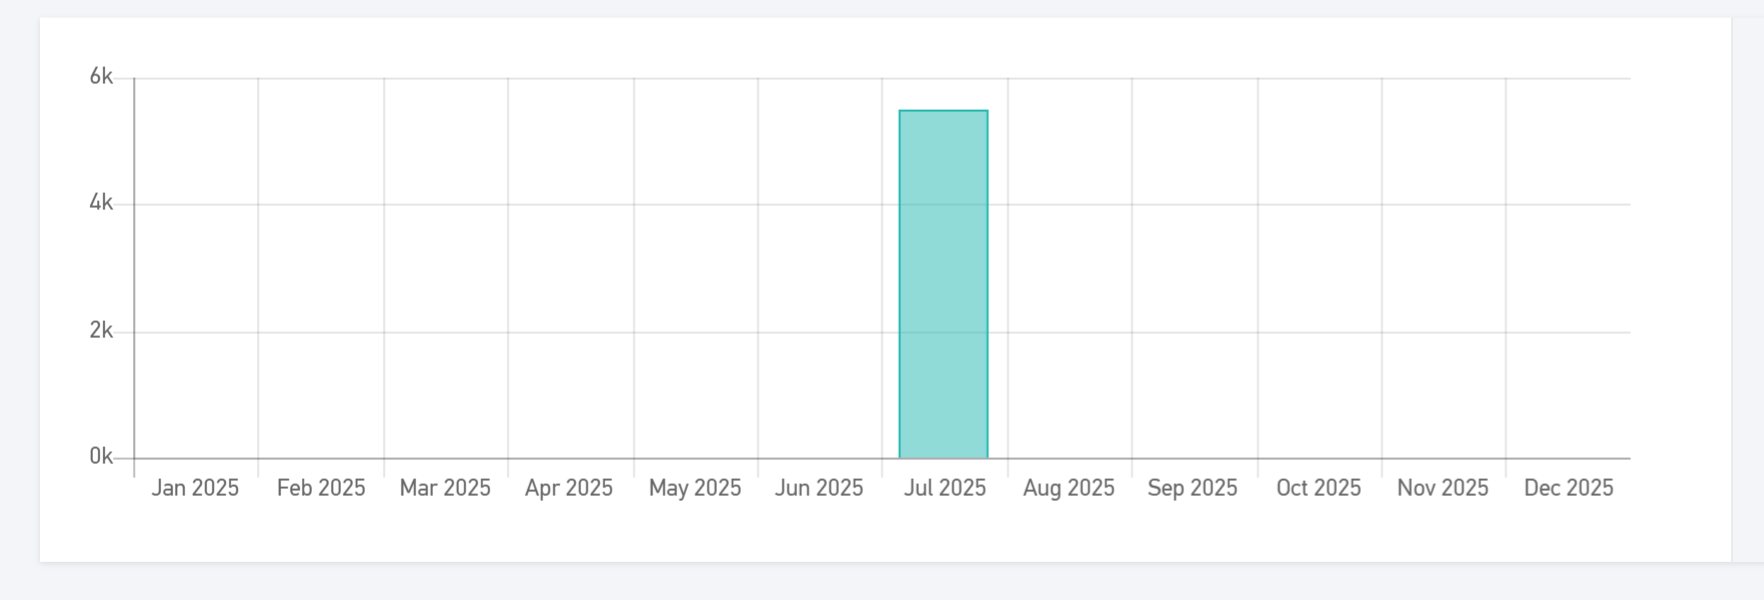1764x600 pixels.
Task: Choose the Jun 2025 axis label
Action: [819, 488]
